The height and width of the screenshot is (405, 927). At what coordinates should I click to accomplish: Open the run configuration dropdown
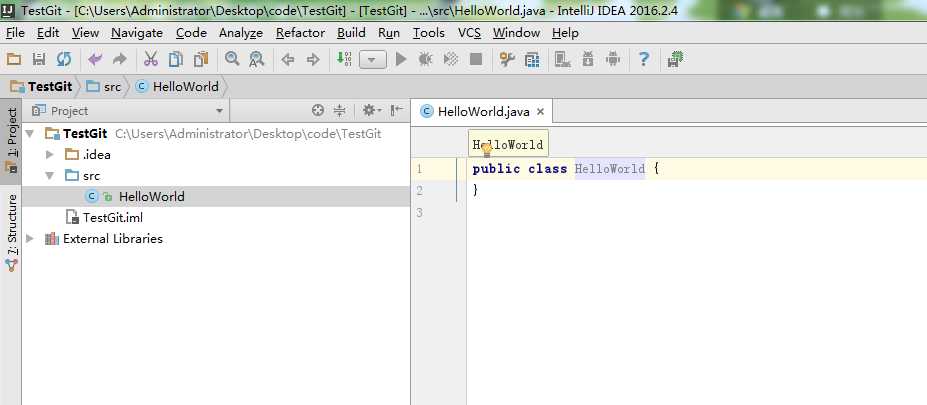[x=372, y=59]
